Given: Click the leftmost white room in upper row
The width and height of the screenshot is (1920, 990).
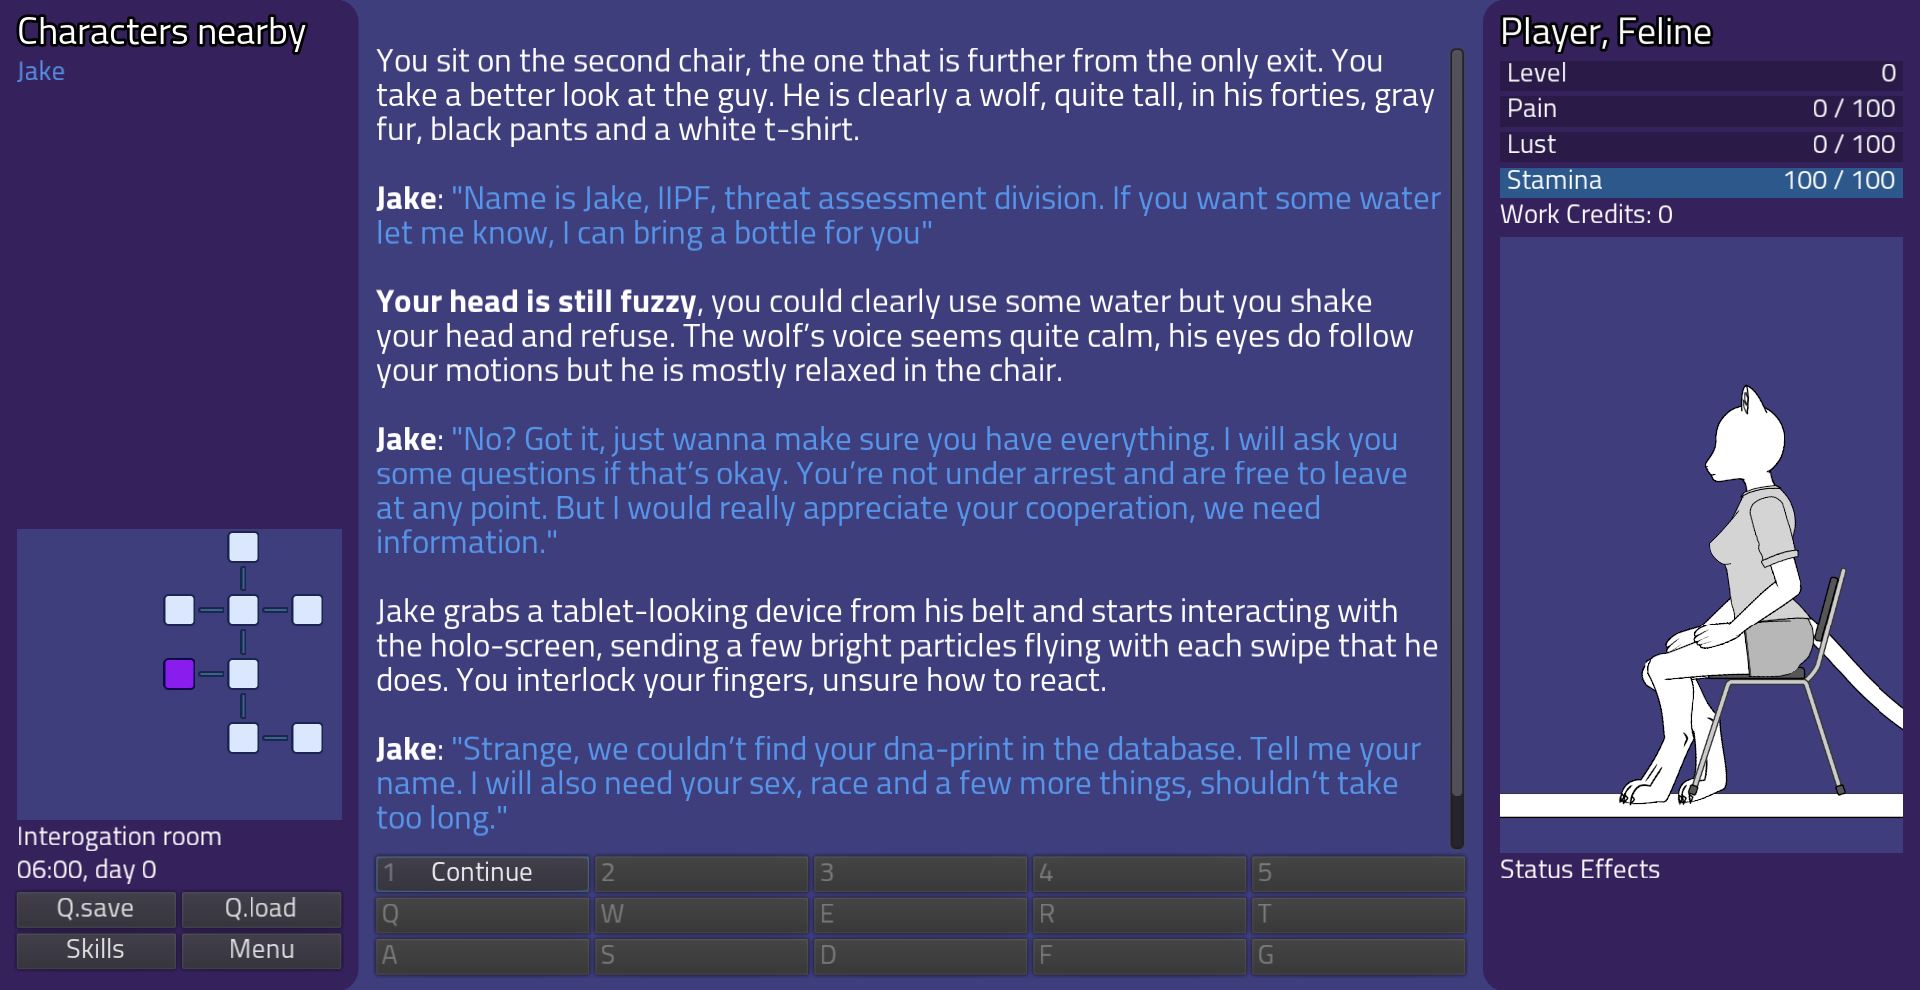Looking at the screenshot, I should 179,610.
